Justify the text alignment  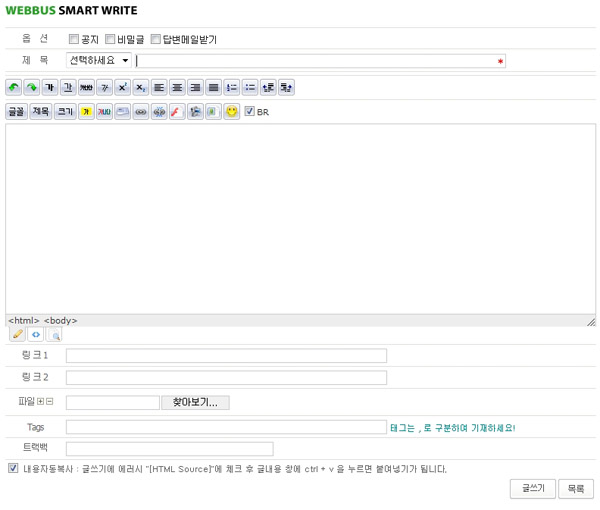(x=213, y=88)
